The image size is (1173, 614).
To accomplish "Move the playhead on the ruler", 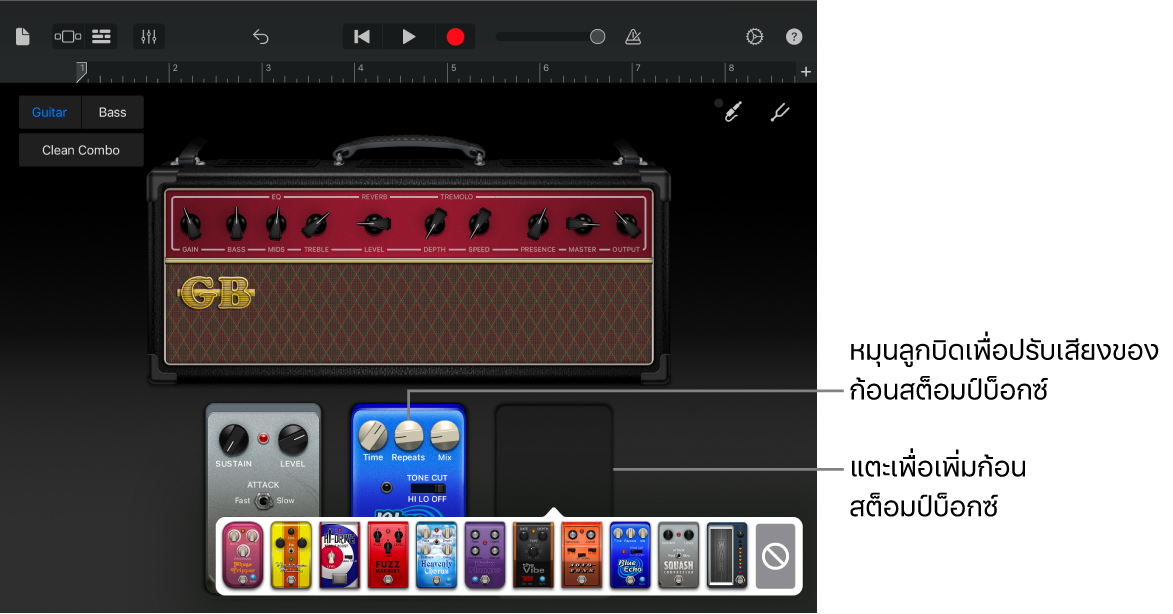I will pyautogui.click(x=82, y=72).
